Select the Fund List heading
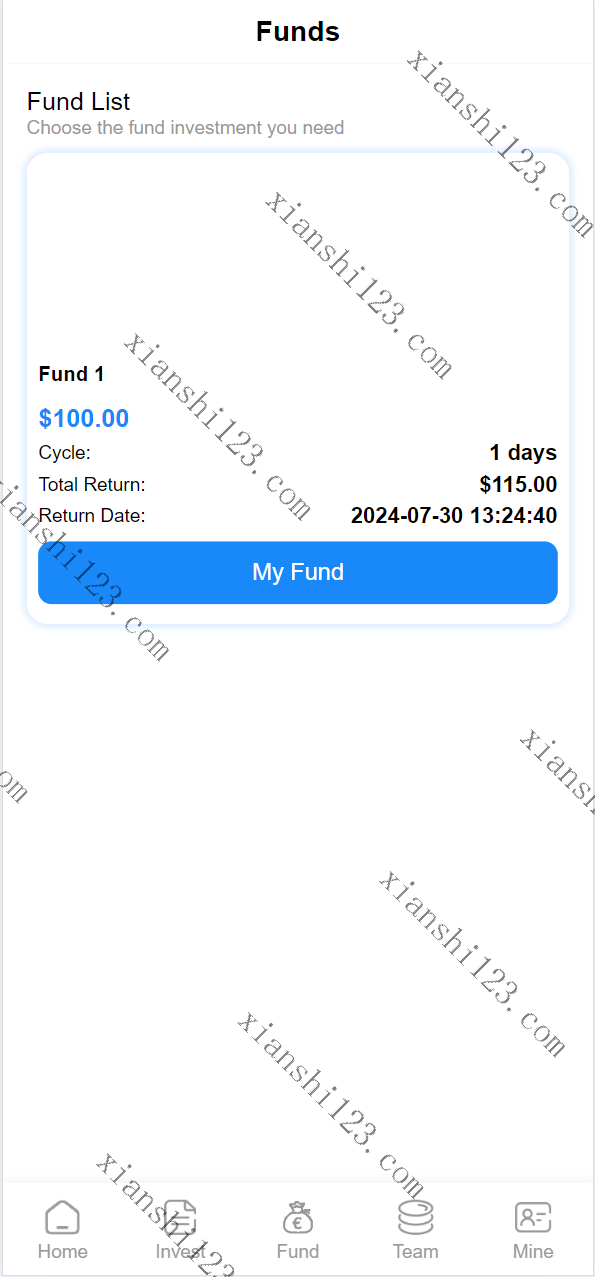This screenshot has height=1277, width=595. (x=79, y=101)
